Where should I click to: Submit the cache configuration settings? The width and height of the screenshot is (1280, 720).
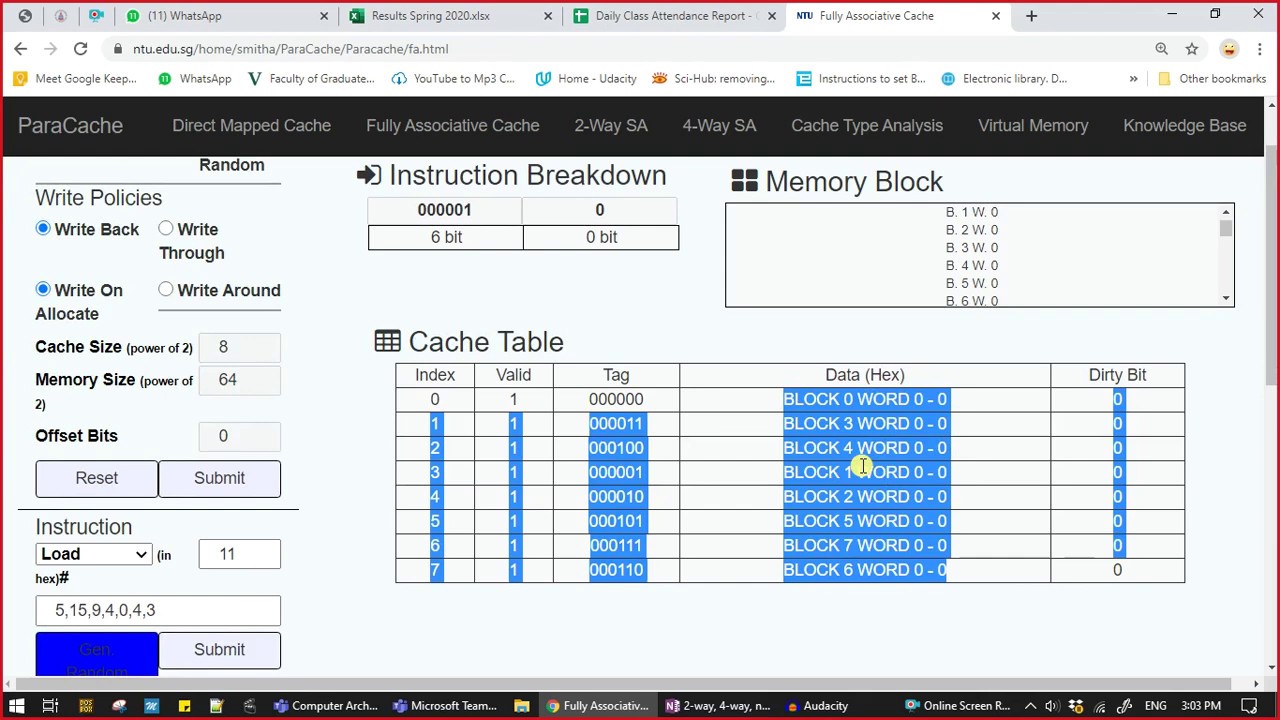219,478
